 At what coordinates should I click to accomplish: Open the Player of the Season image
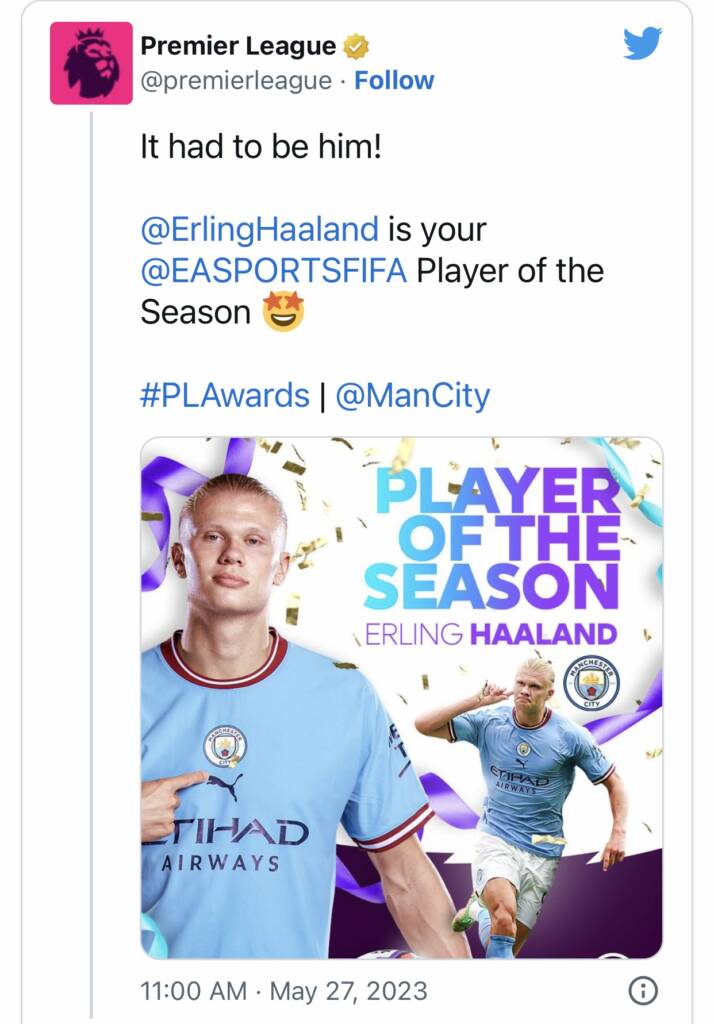click(x=402, y=697)
